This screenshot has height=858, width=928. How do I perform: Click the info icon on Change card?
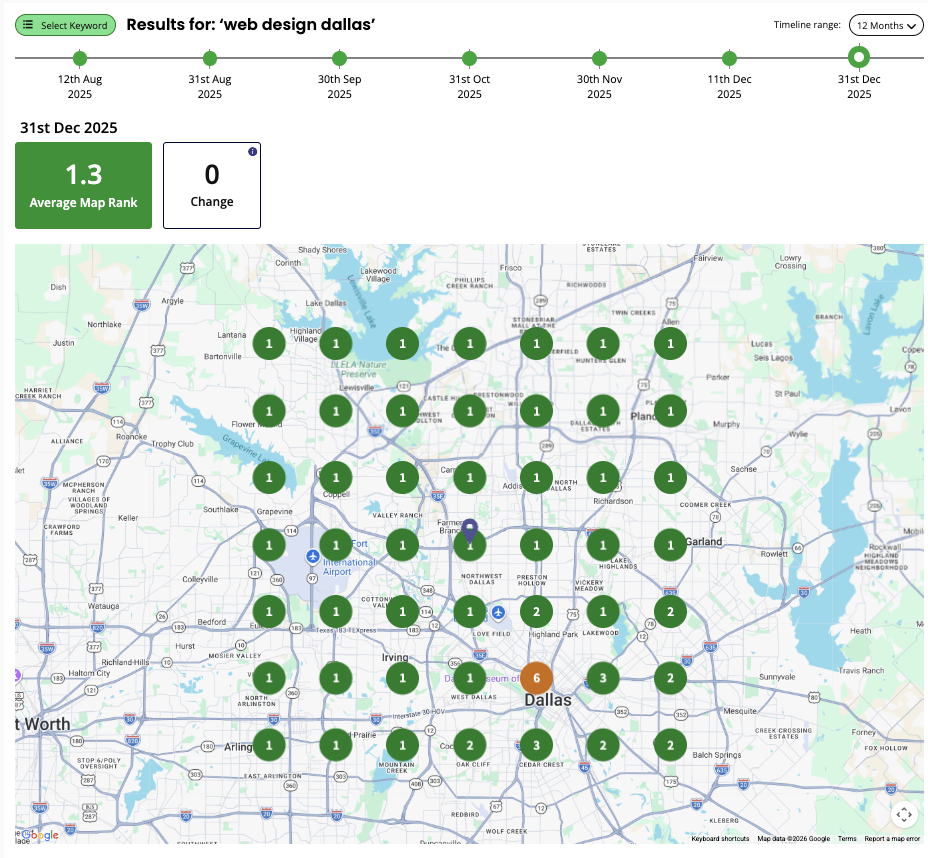click(x=252, y=152)
